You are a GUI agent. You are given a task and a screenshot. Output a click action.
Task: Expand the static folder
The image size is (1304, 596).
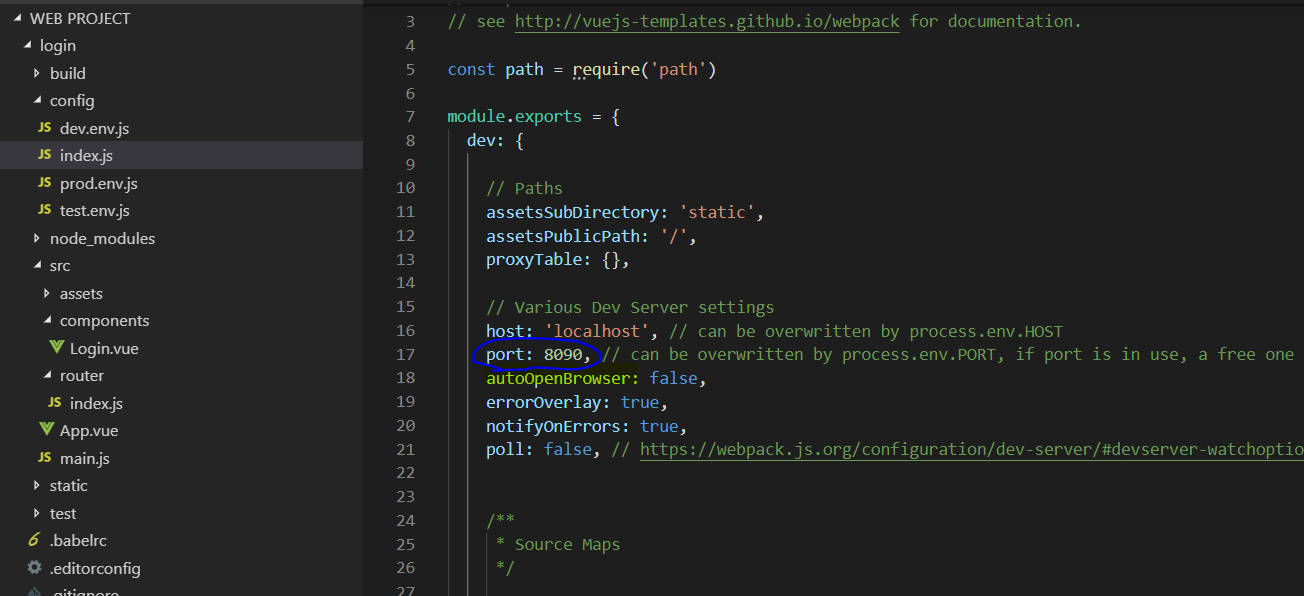(x=37, y=485)
